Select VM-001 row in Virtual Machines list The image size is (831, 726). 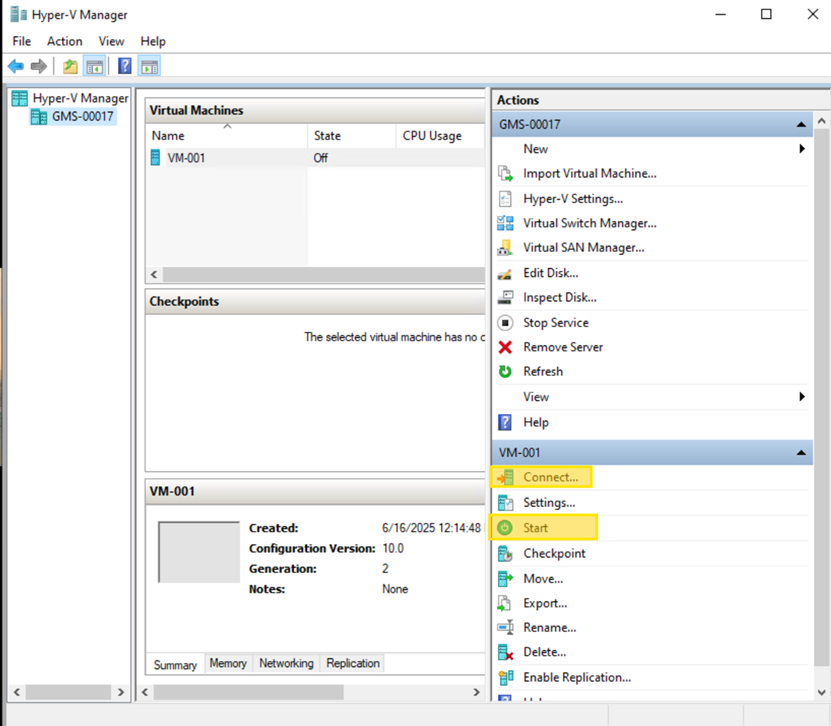(186, 158)
